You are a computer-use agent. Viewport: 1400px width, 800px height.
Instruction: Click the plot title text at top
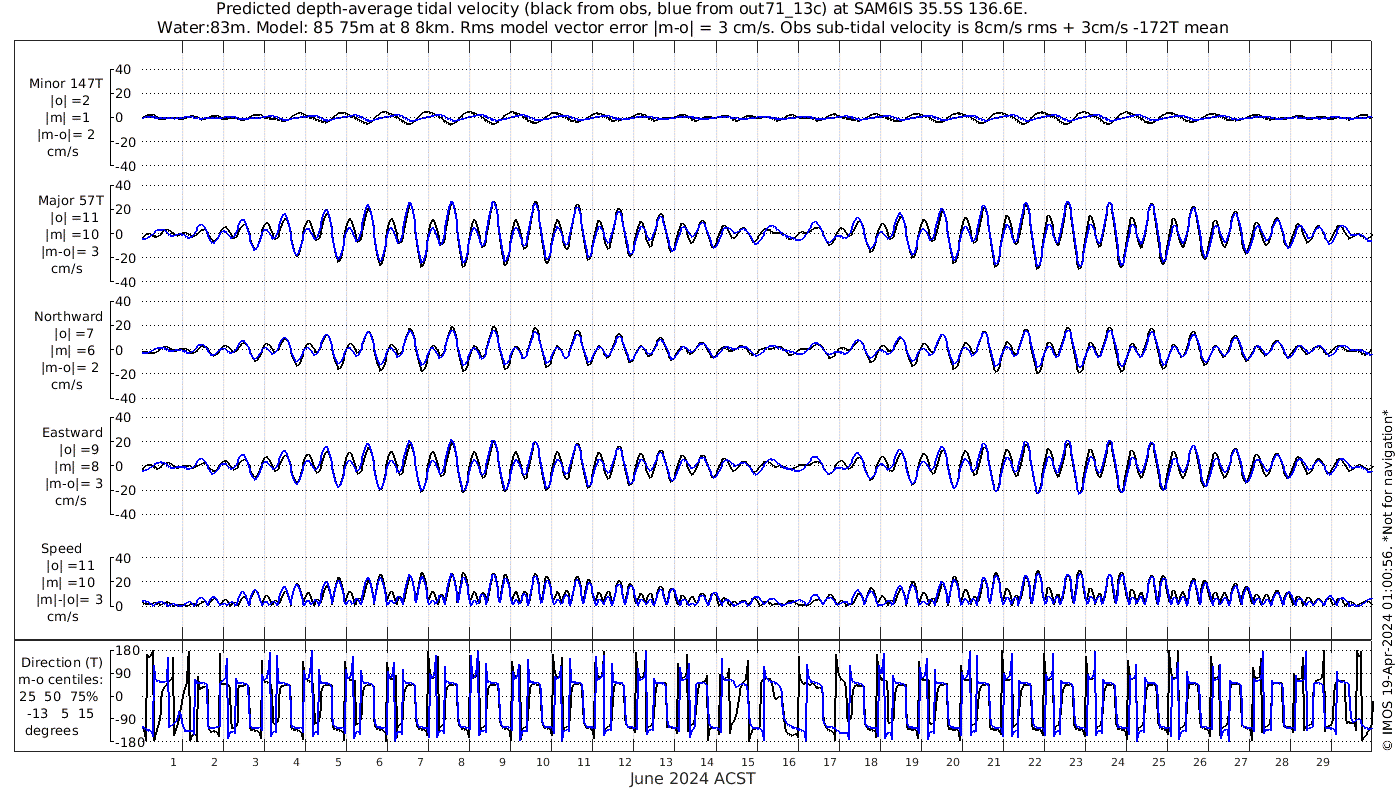coord(693,18)
